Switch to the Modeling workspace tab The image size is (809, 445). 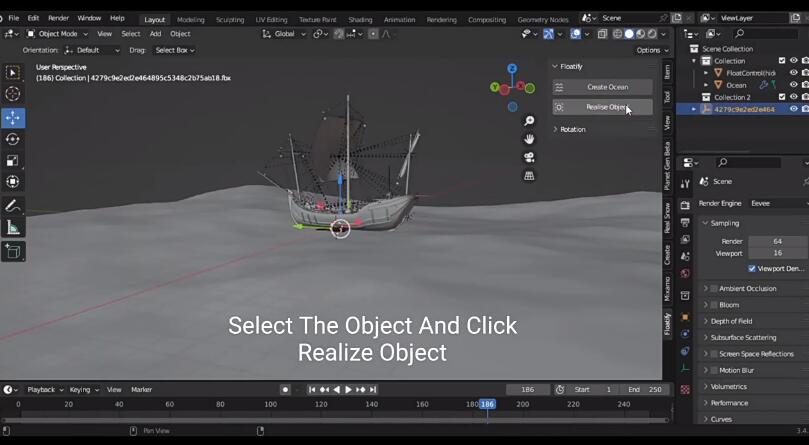(x=191, y=20)
